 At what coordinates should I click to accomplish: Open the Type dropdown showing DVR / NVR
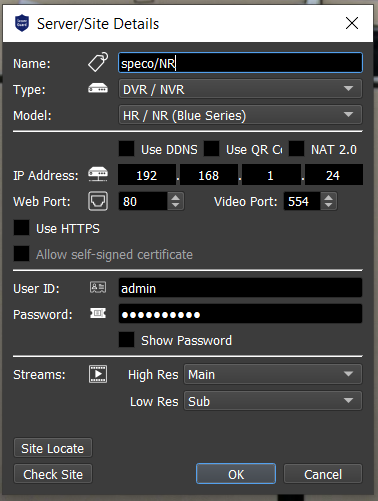click(x=240, y=89)
